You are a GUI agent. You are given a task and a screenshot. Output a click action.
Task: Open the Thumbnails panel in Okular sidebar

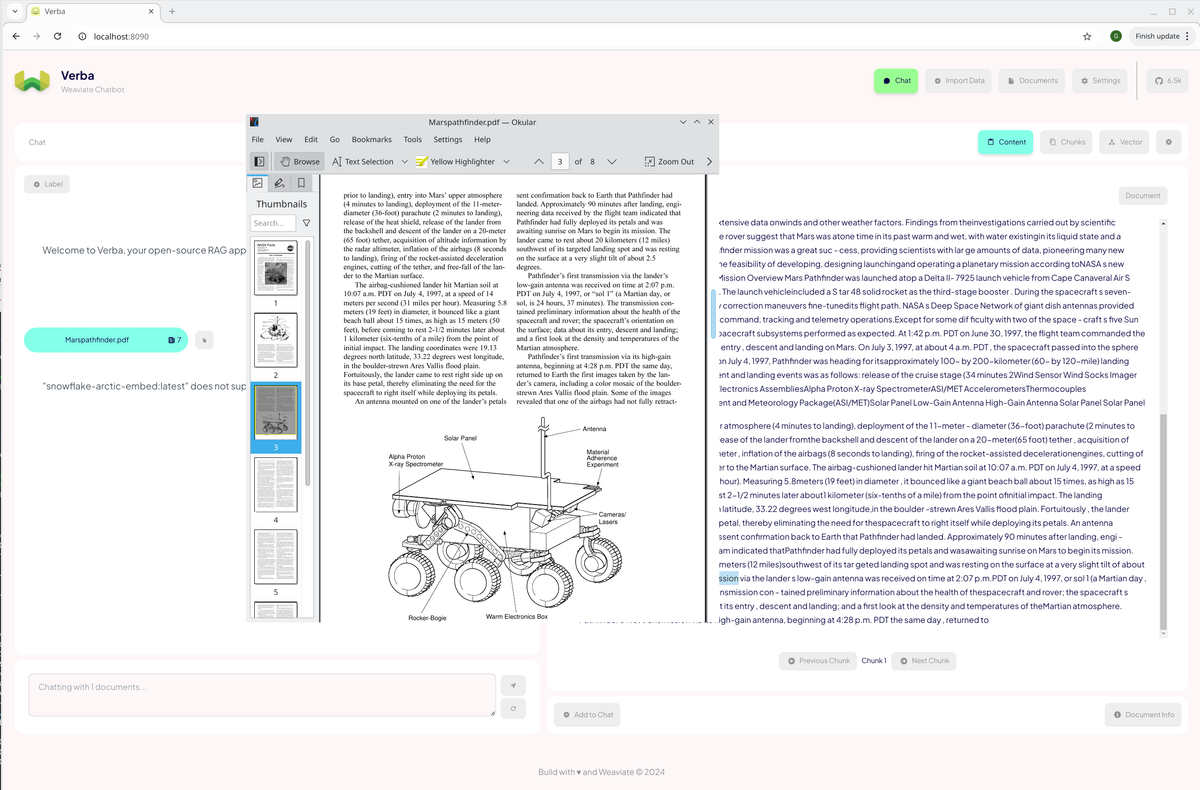[x=257, y=182]
